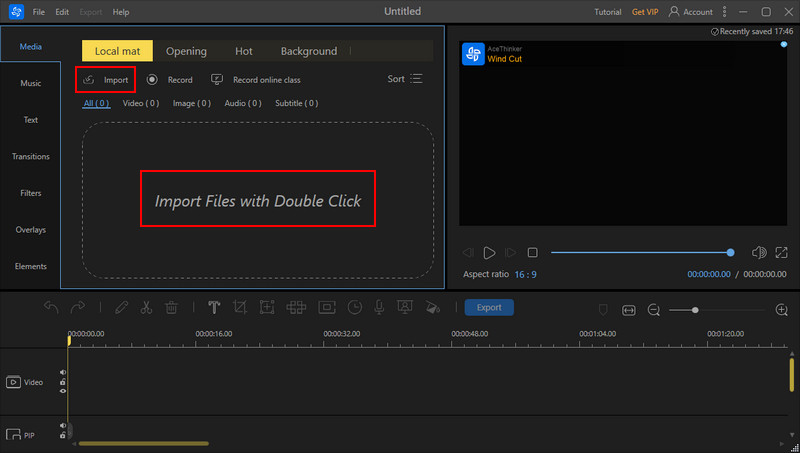Open the Text sidebar panel
Image resolution: width=800 pixels, height=453 pixels.
31,120
